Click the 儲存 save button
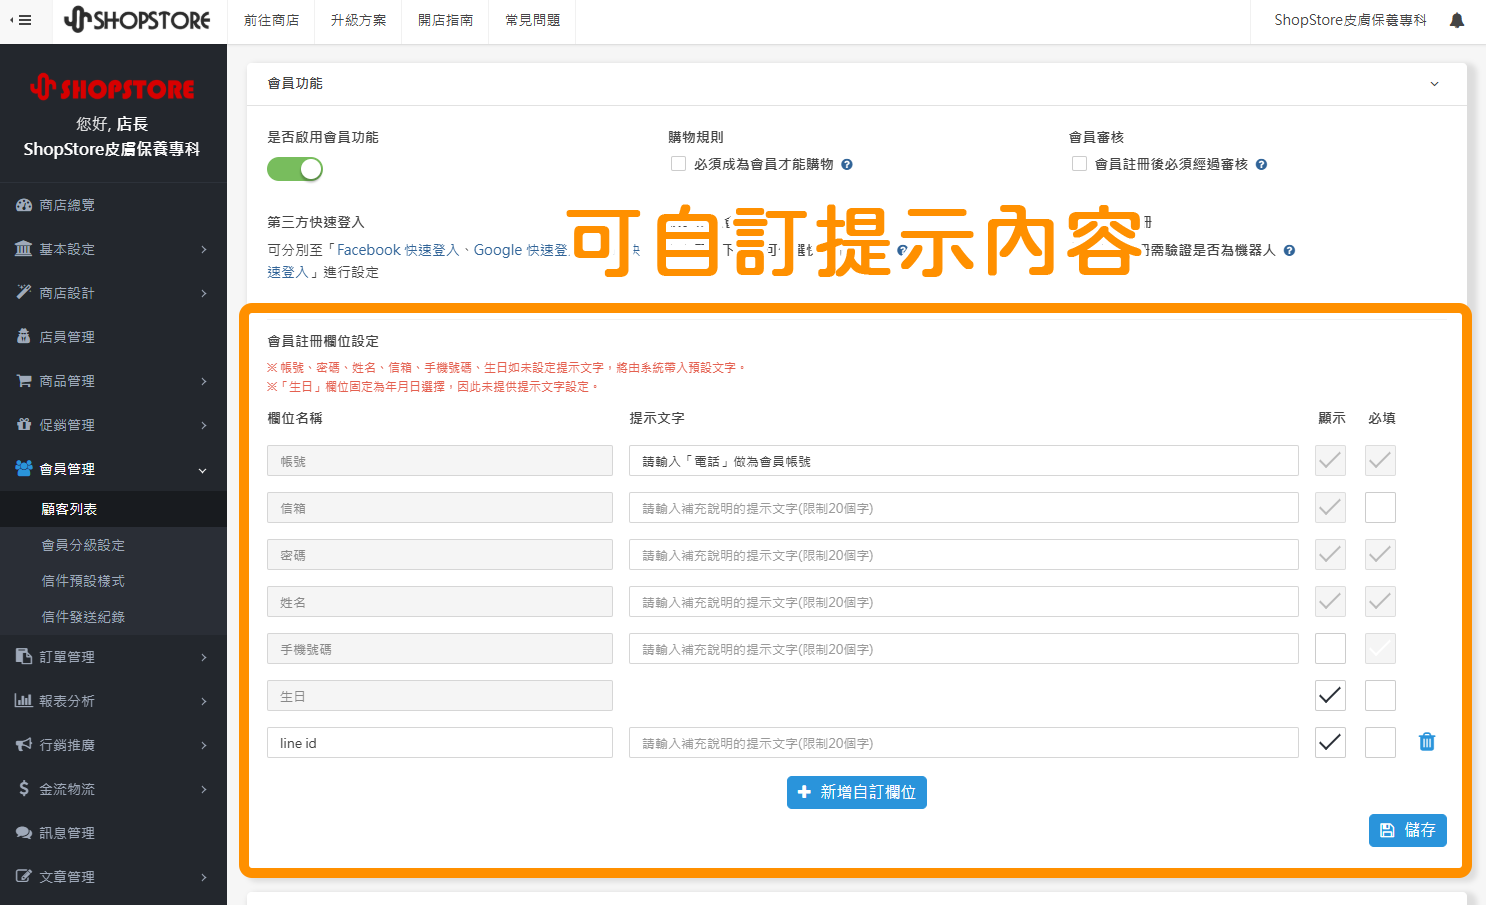1486x905 pixels. 1408,830
